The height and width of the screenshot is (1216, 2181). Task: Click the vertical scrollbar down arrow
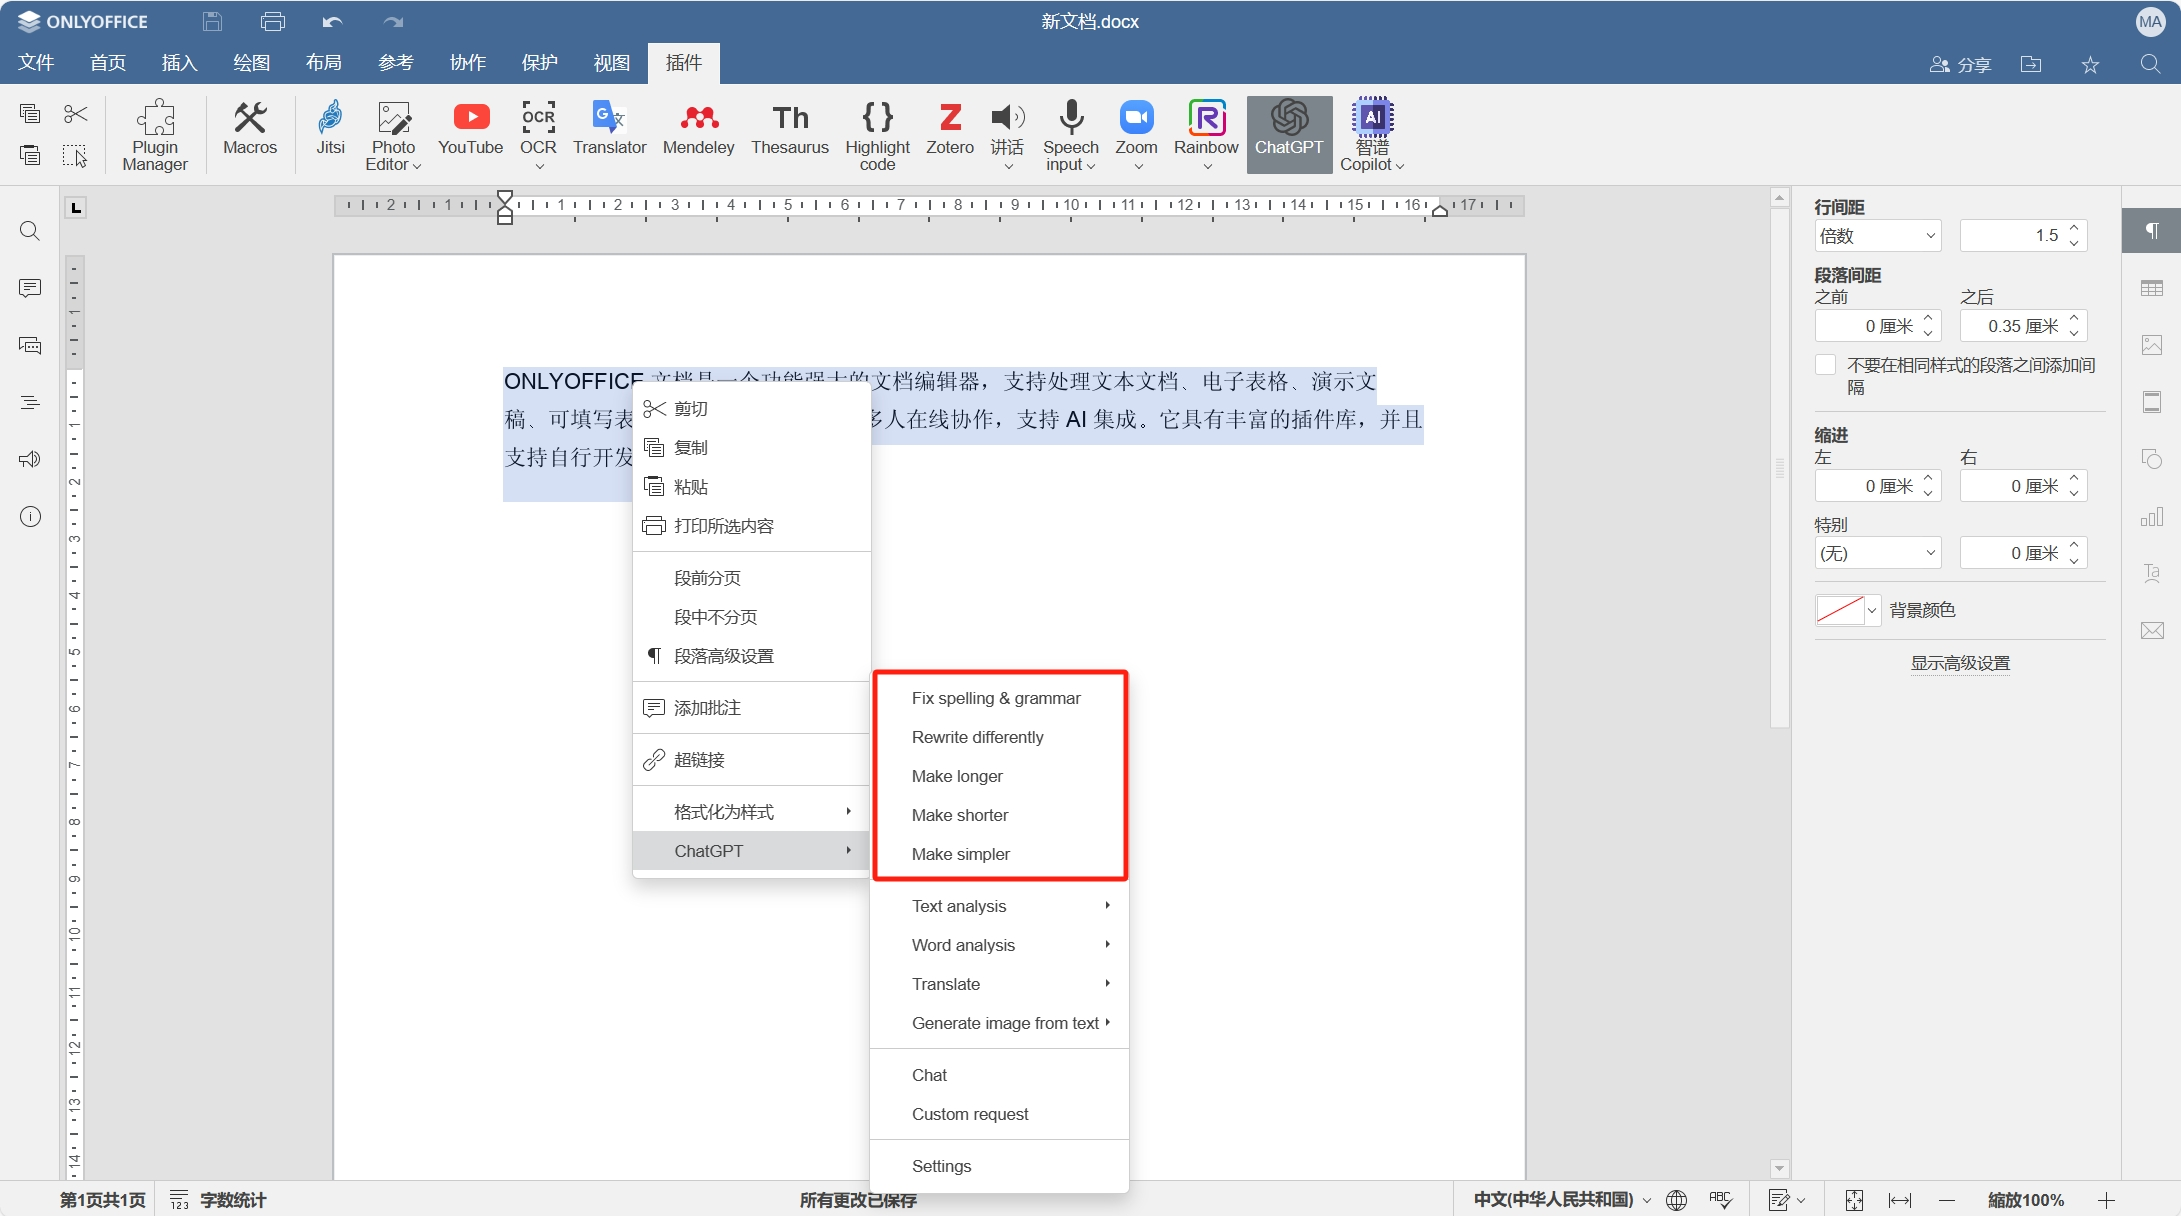[1779, 1168]
